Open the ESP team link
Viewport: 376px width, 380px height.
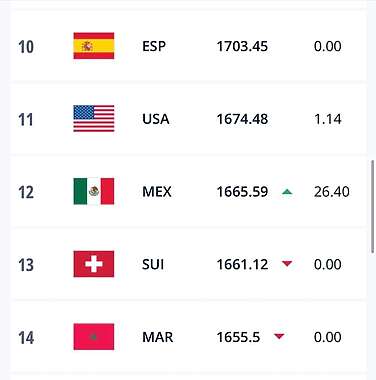tap(154, 46)
